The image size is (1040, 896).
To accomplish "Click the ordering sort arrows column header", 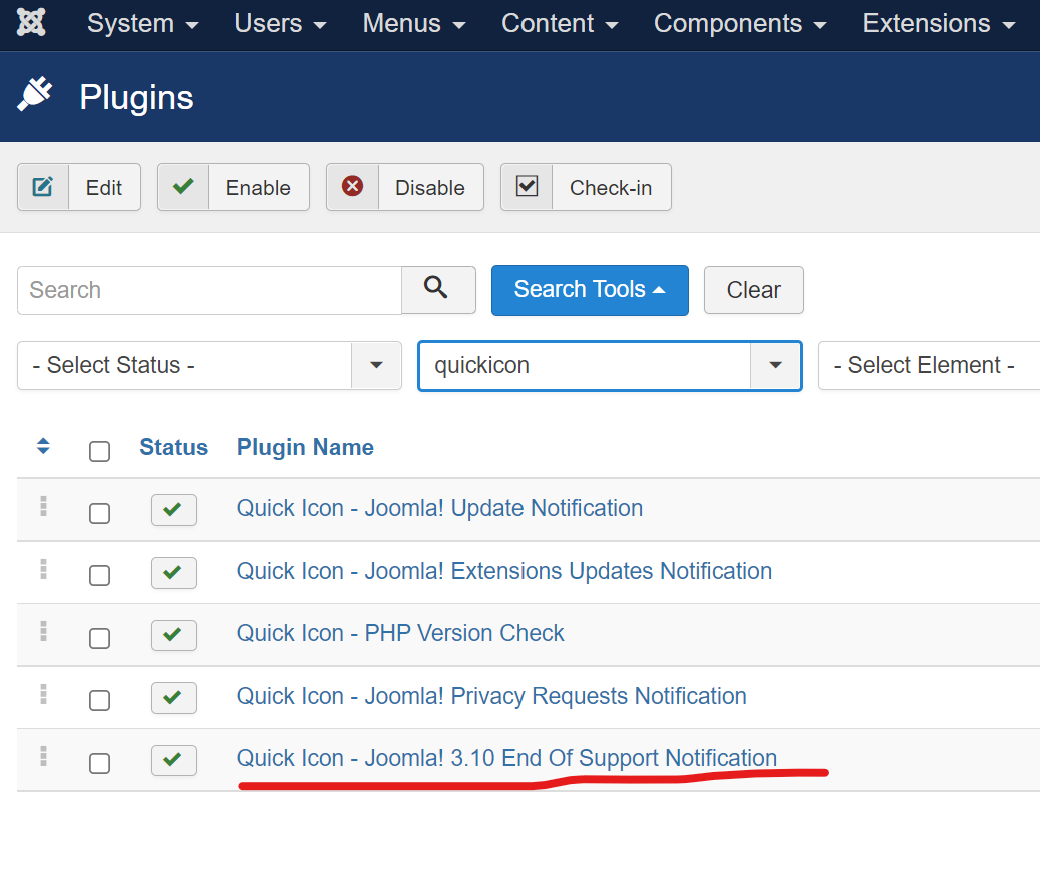I will [43, 446].
